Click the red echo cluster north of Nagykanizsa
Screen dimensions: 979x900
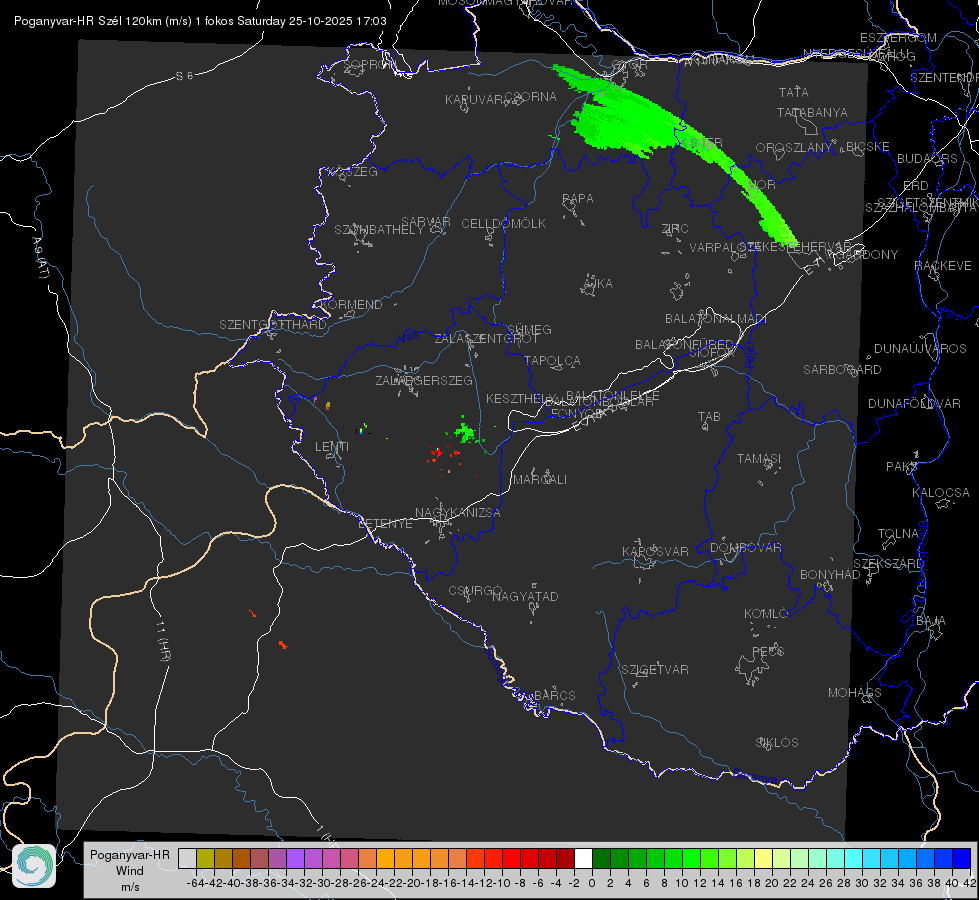pyautogui.click(x=445, y=456)
